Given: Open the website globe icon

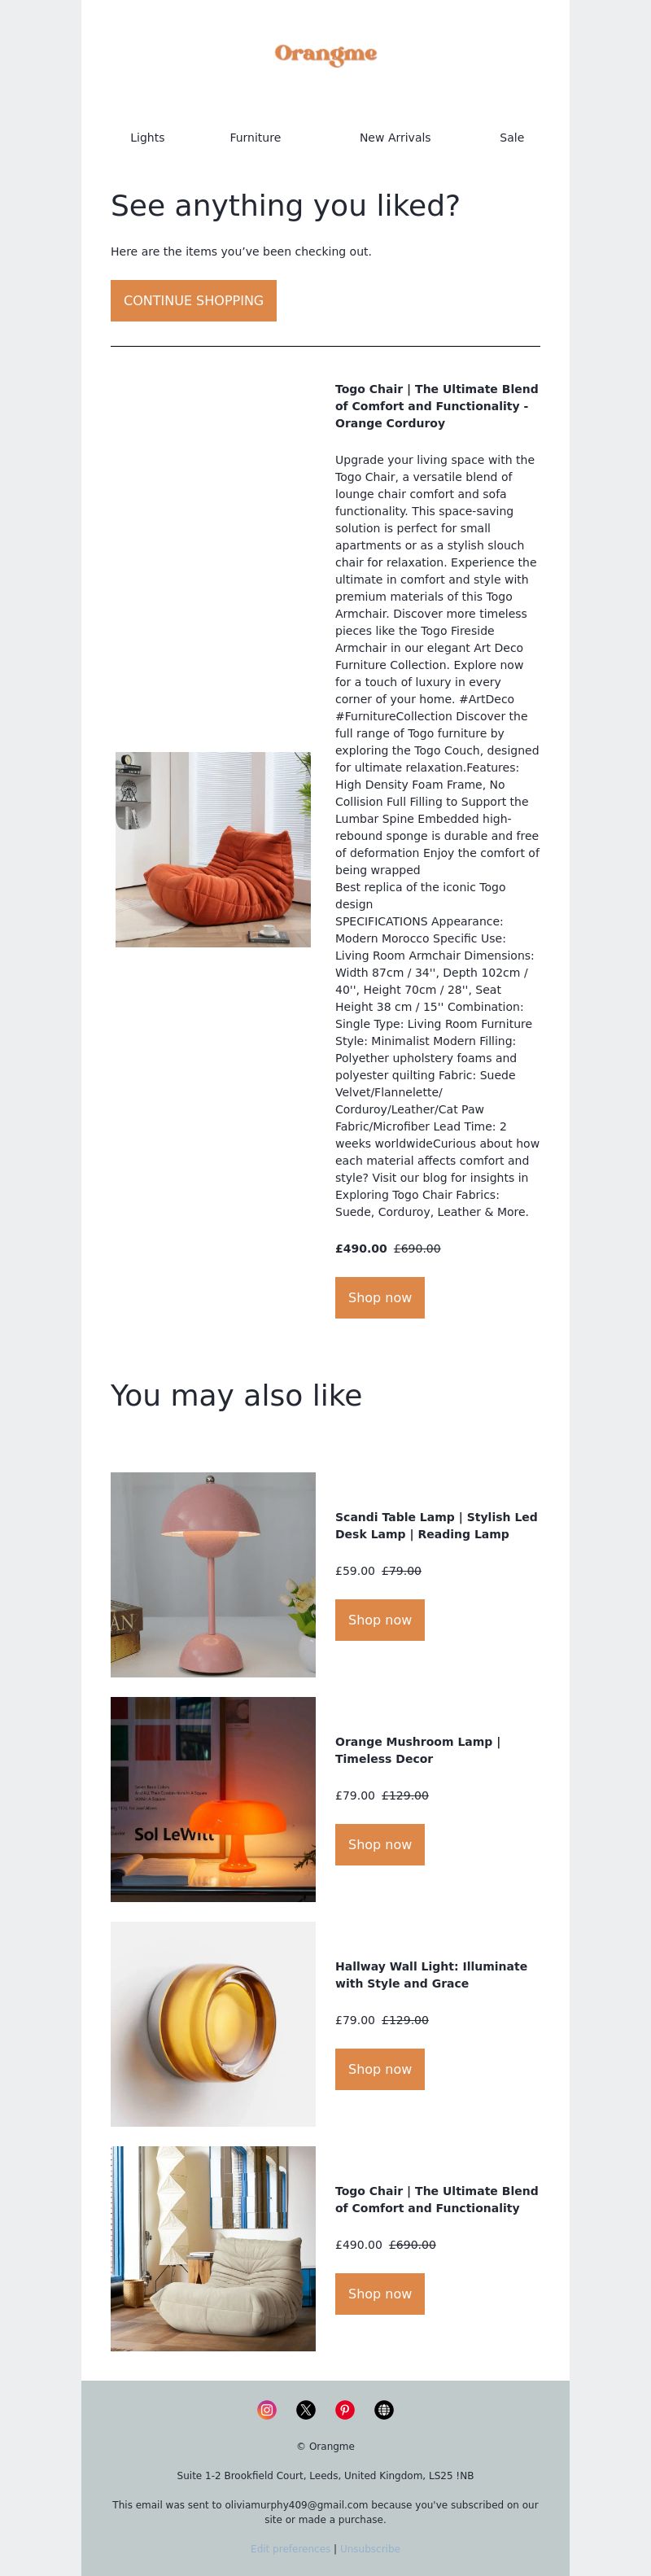Looking at the screenshot, I should coord(384,2409).
